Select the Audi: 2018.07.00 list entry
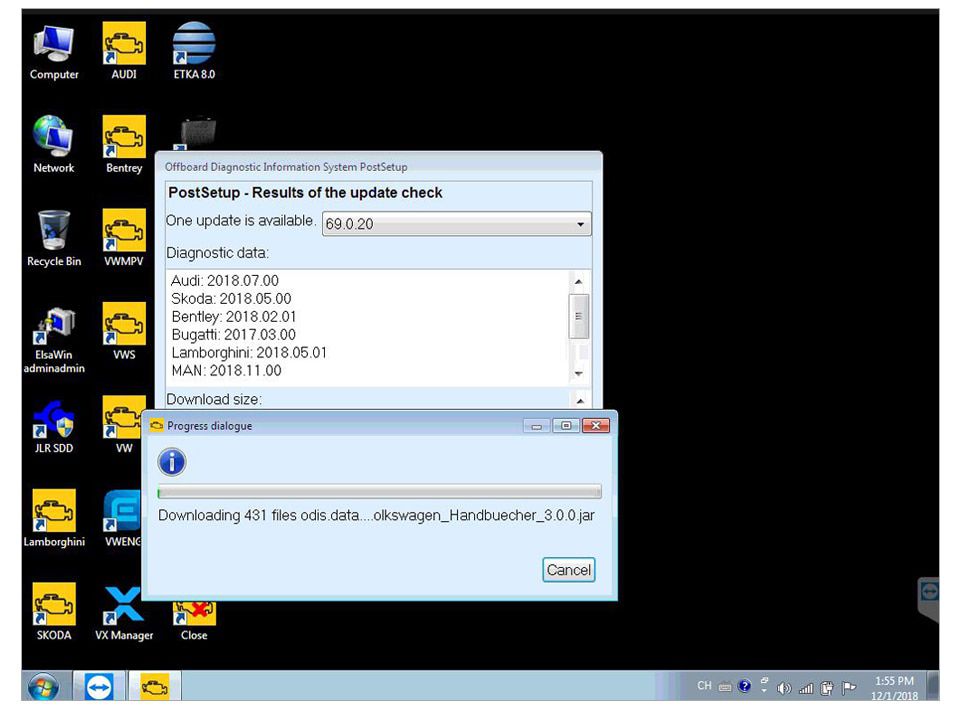The width and height of the screenshot is (960, 725). (x=225, y=281)
